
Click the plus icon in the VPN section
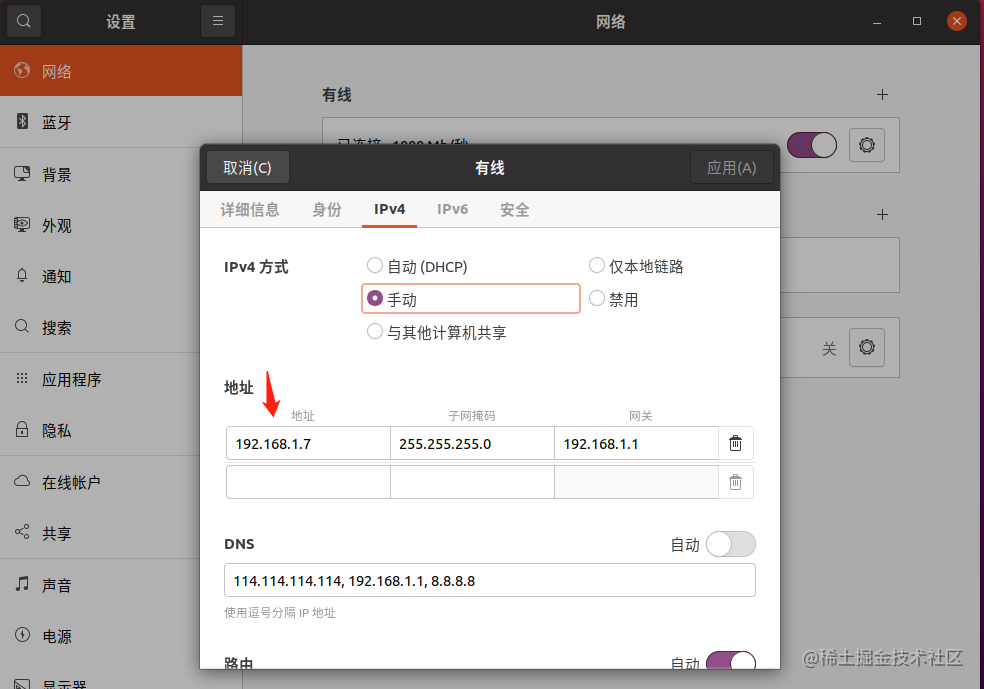pos(882,214)
